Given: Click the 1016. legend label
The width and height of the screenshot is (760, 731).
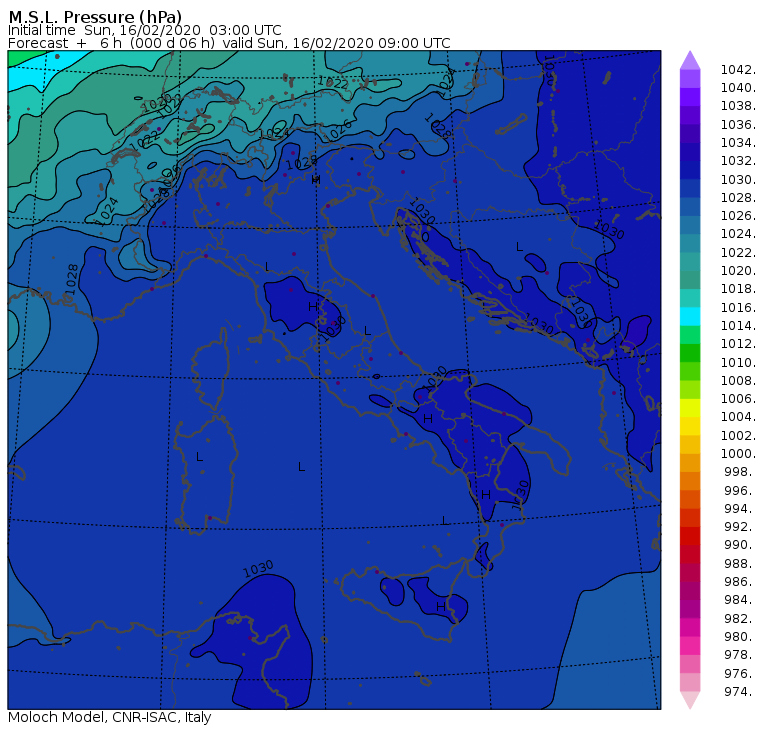Looking at the screenshot, I should (x=738, y=307).
